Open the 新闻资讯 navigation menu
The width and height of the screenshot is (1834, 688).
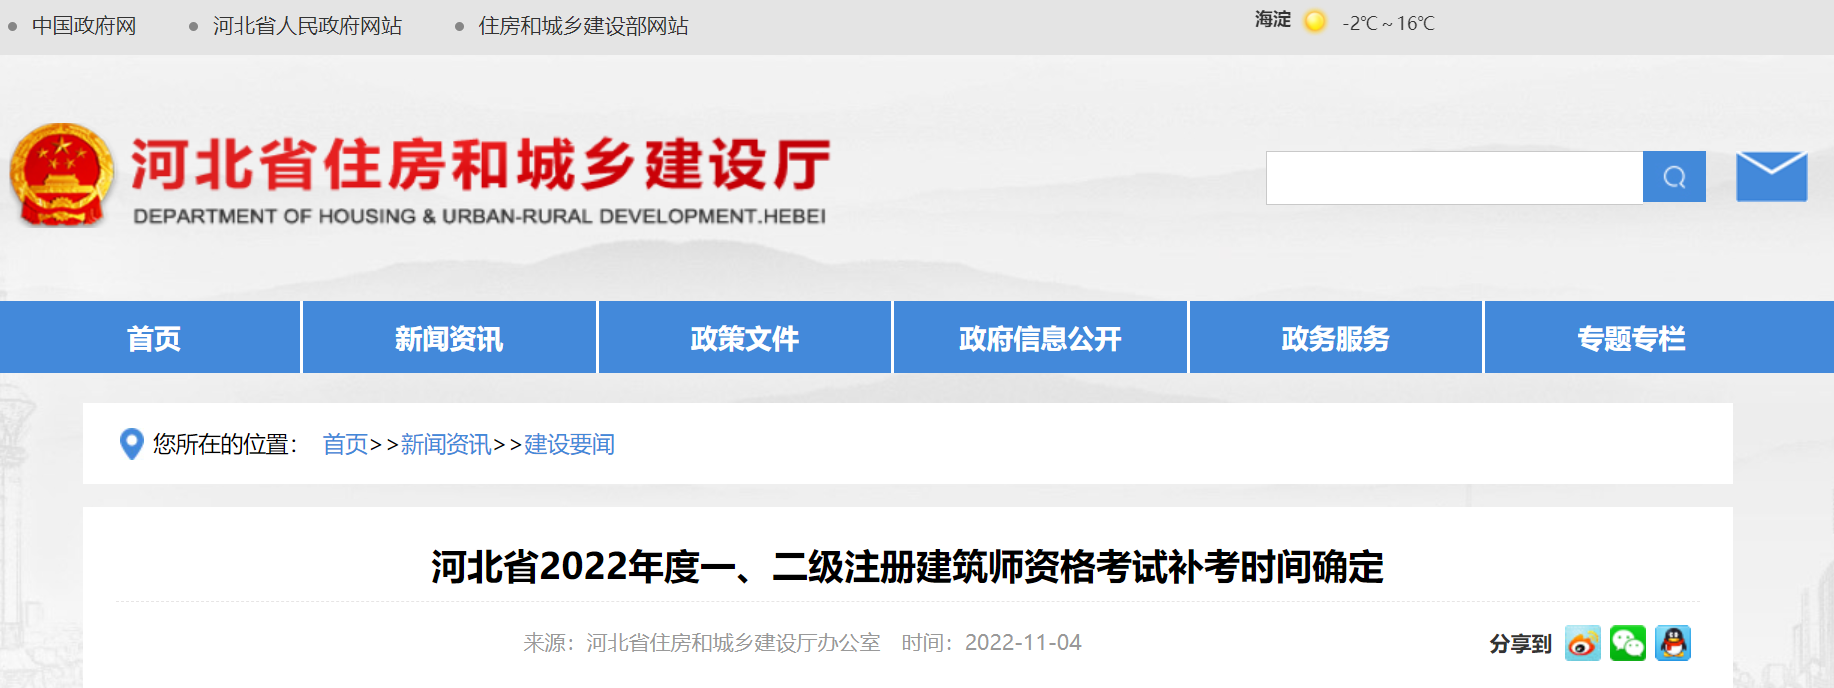(449, 338)
